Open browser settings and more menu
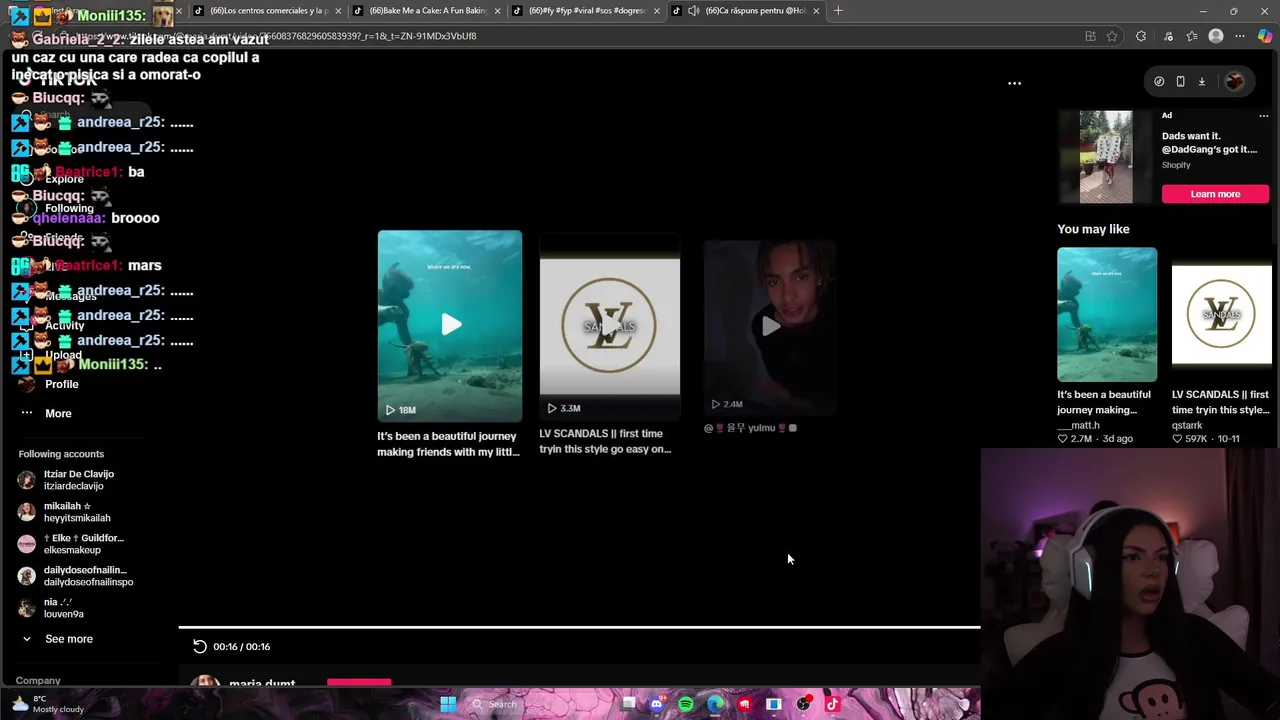Screen dimensions: 1280x720 (x=1240, y=36)
